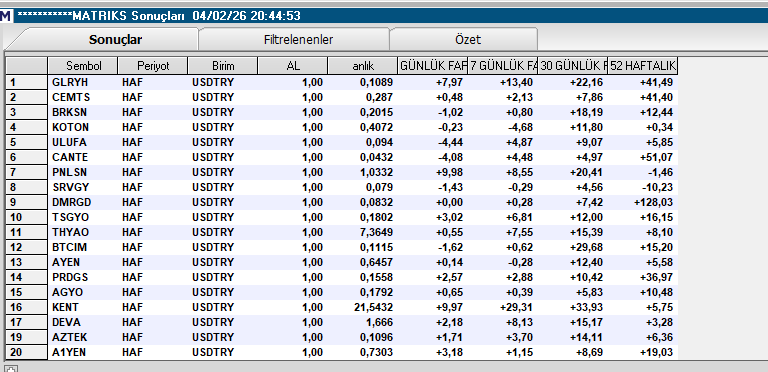Click KENT's anlık value 21,5432
The height and width of the screenshot is (372, 768).
[373, 307]
